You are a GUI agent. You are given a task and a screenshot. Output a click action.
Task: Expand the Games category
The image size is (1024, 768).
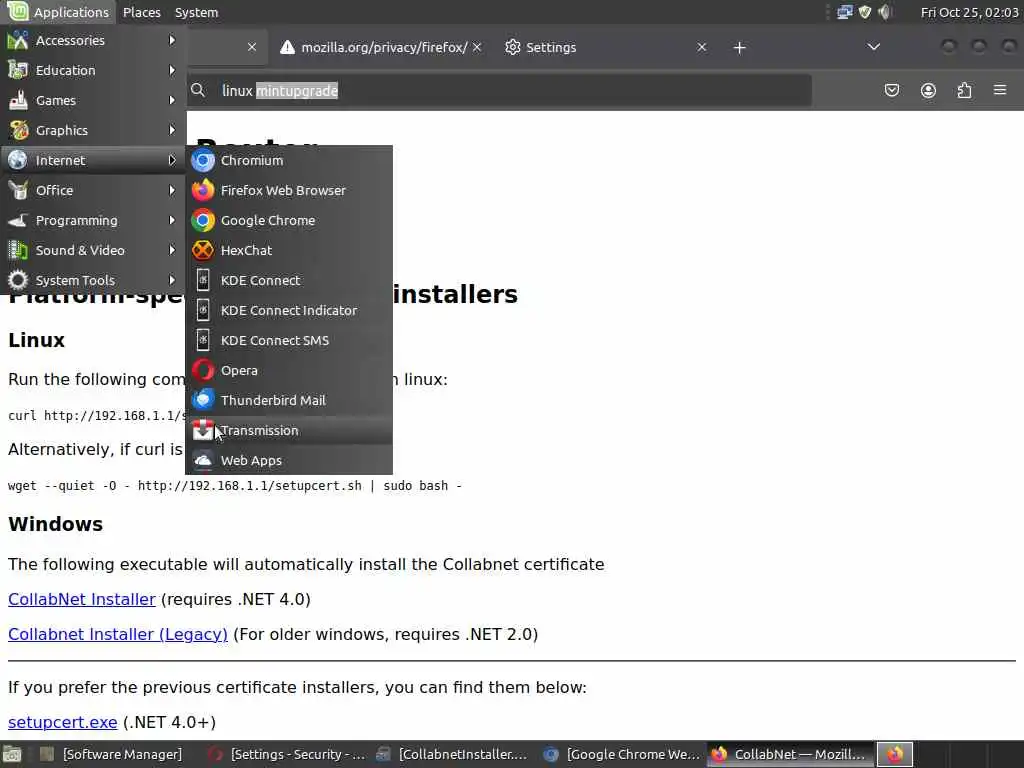point(93,100)
